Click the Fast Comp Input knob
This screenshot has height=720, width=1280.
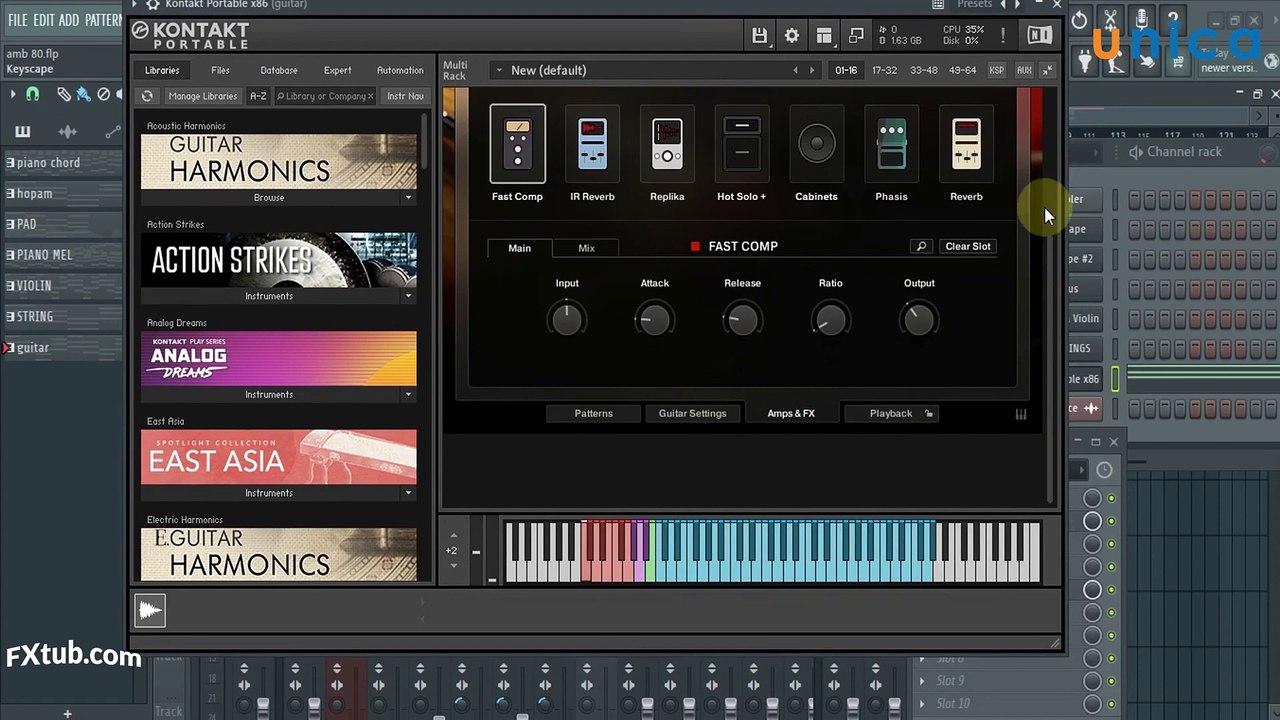click(x=567, y=319)
